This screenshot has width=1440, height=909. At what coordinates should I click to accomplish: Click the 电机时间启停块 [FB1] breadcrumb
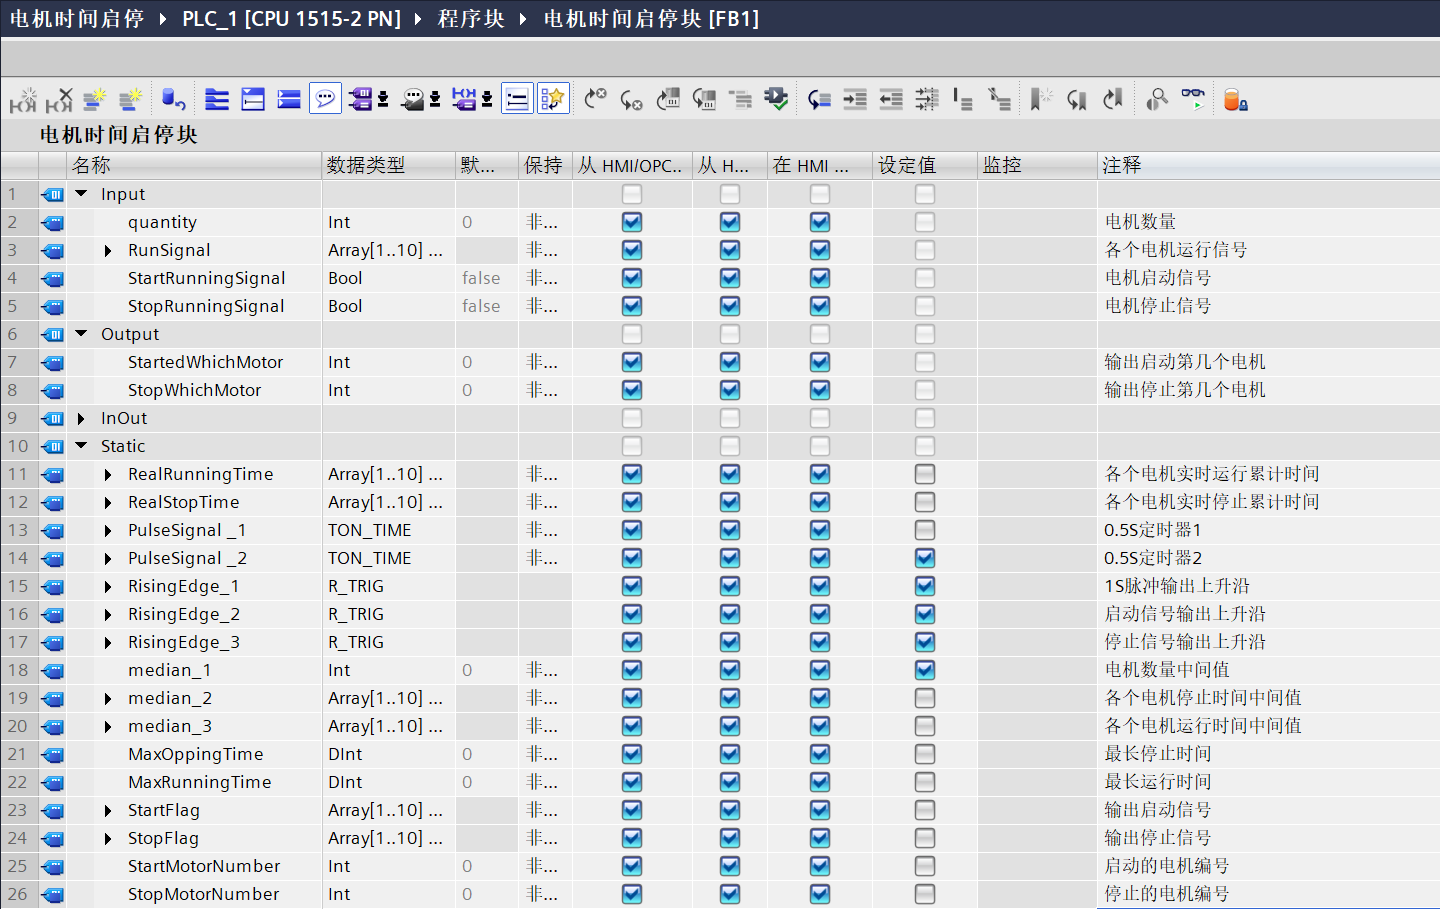click(x=652, y=19)
